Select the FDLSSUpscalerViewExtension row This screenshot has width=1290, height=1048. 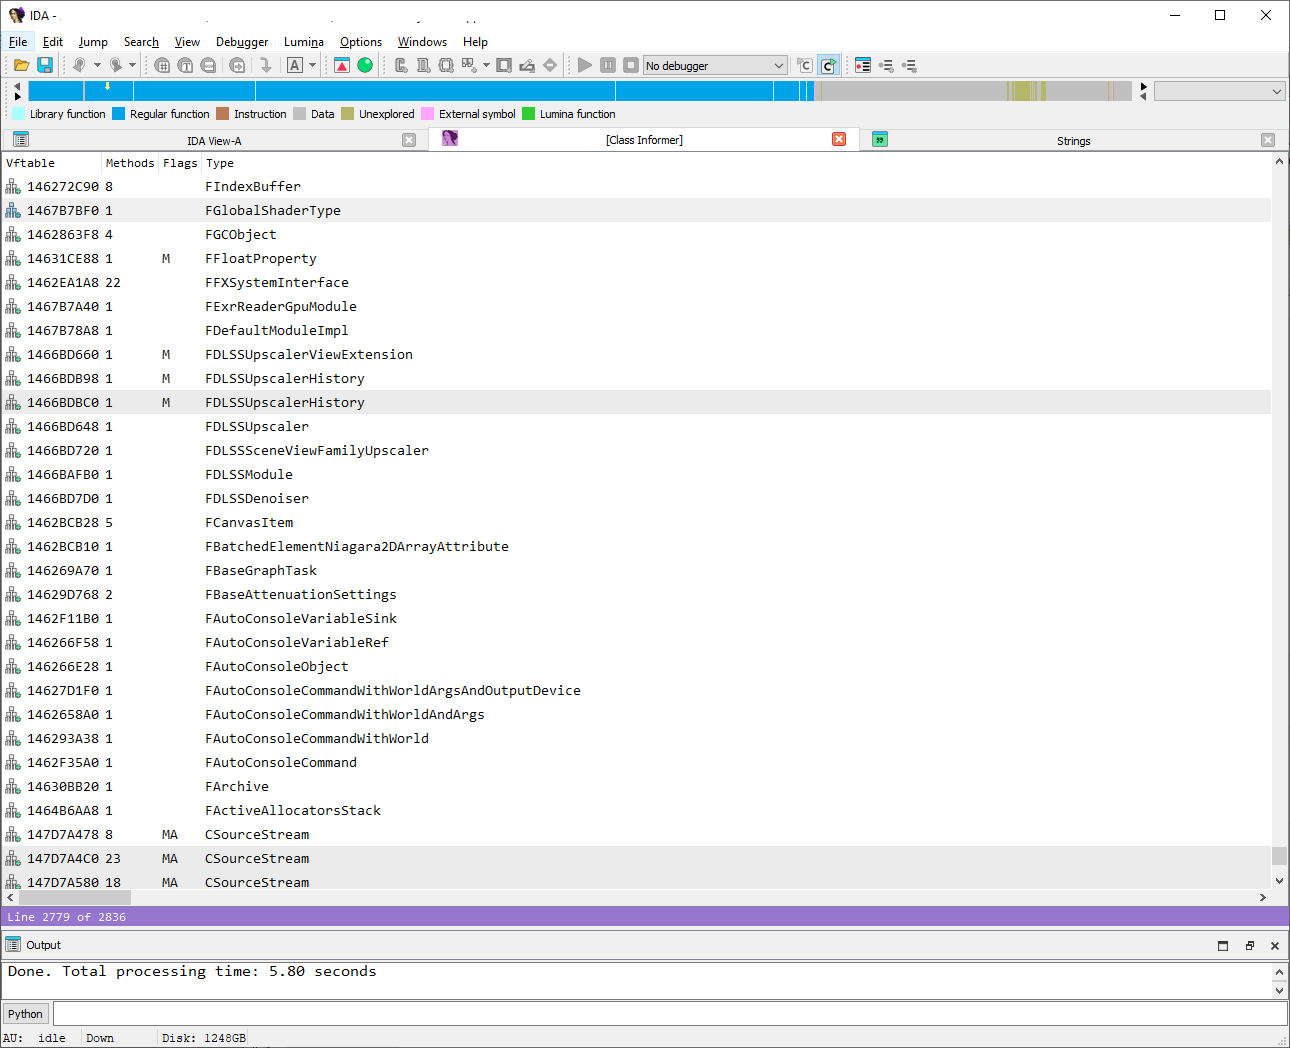click(x=636, y=354)
